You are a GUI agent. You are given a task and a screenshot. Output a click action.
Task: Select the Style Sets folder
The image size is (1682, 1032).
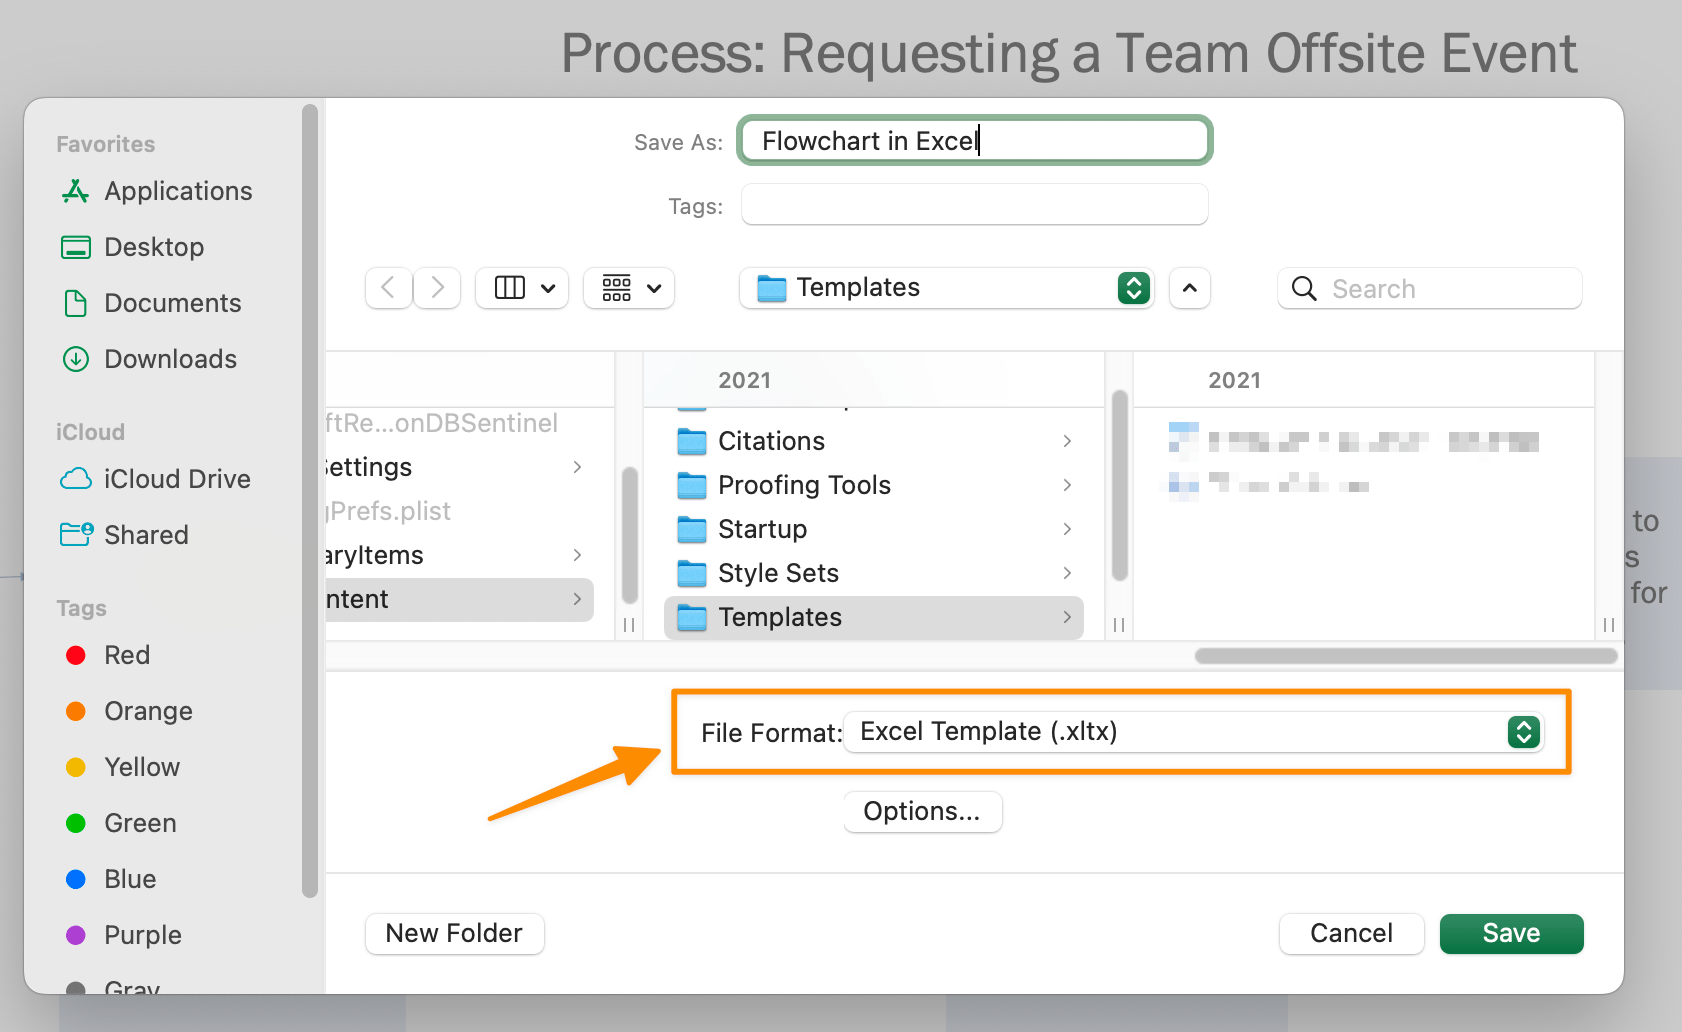[778, 573]
